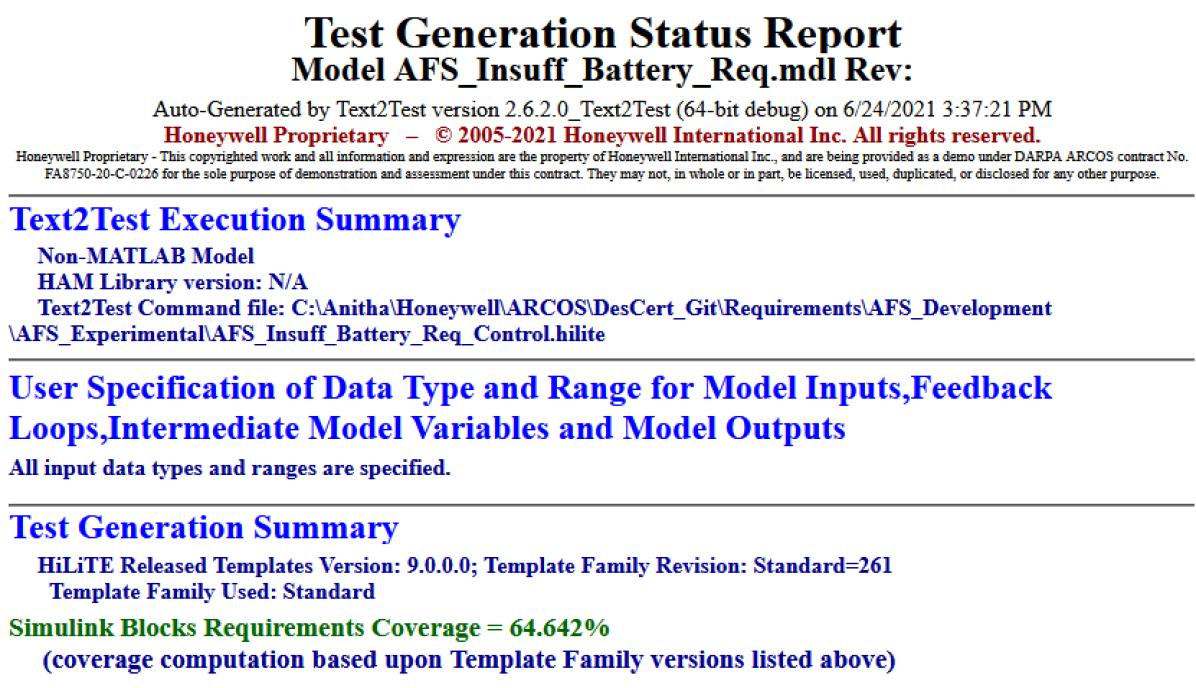Click the red 'Honeywell Proprietary' copyright line
The image size is (1196, 688).
602,136
